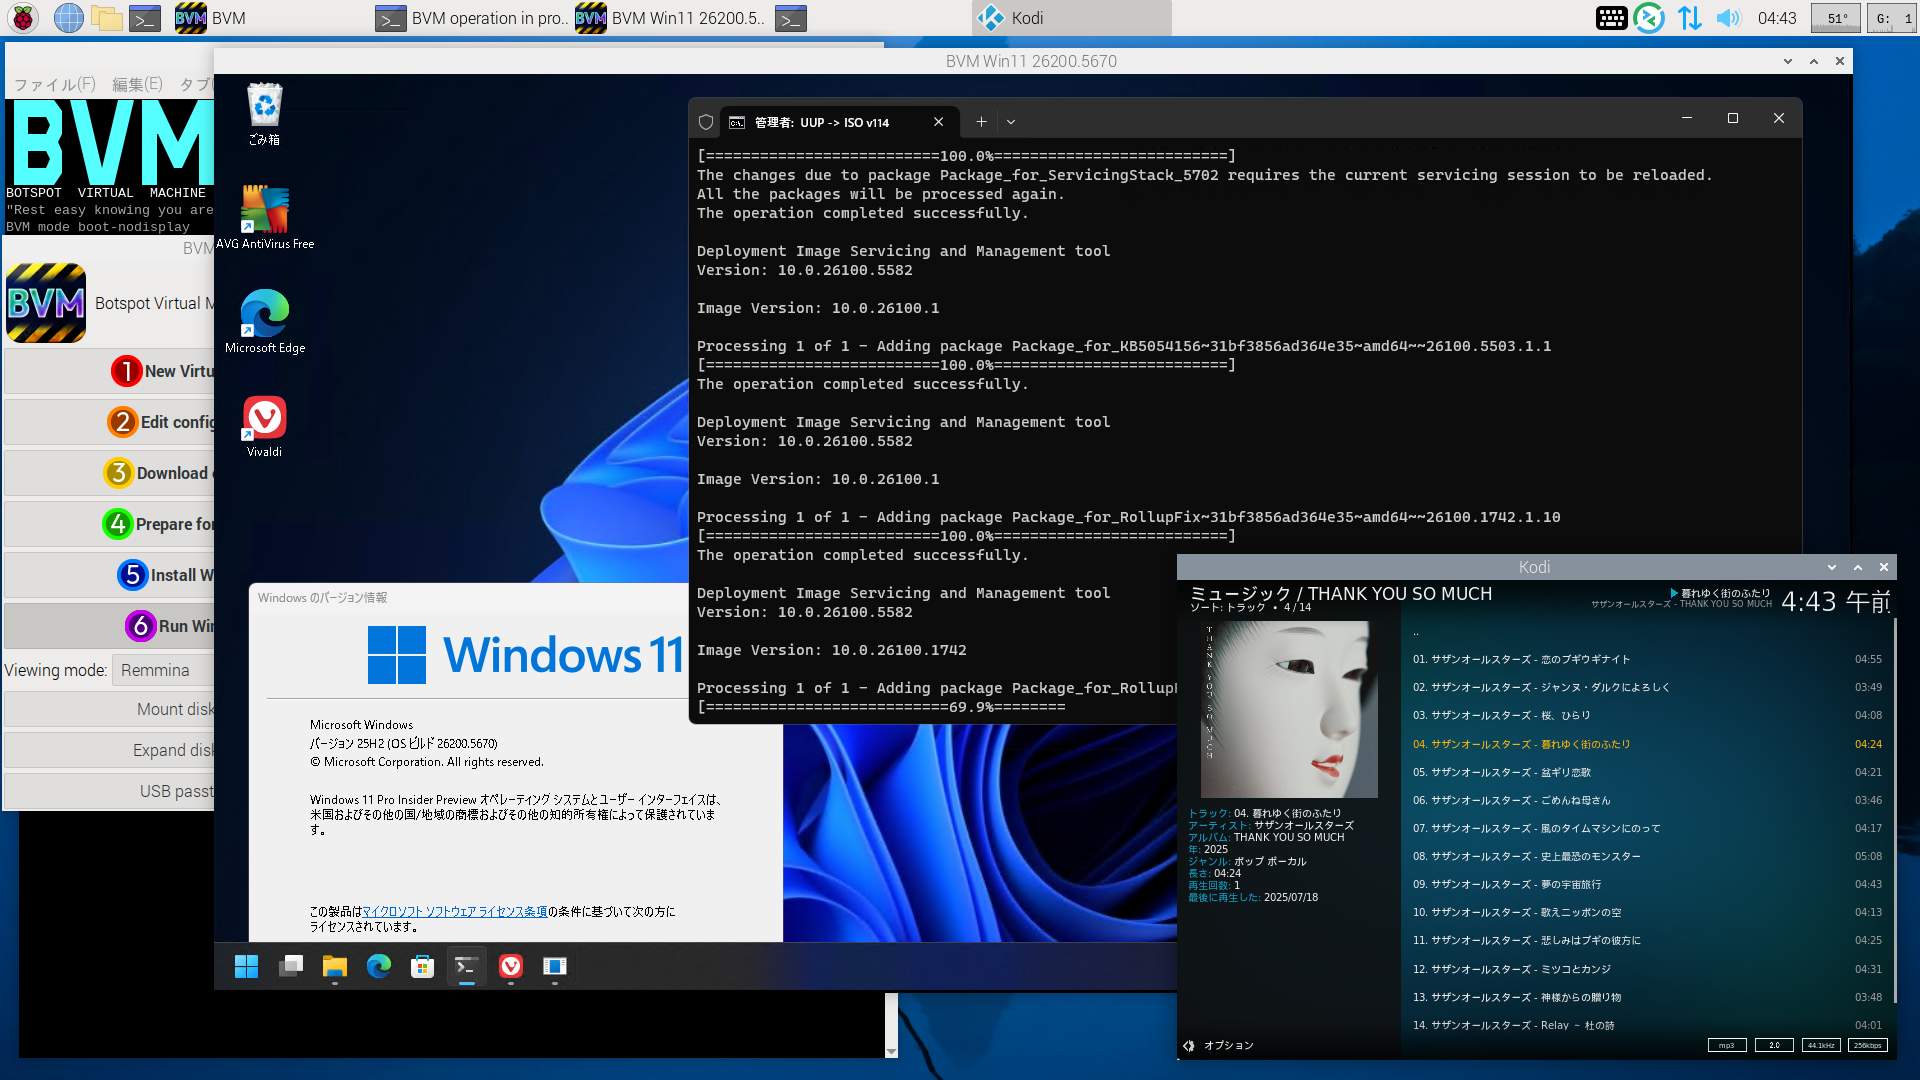Open Edge on the Windows taskbar
Image resolution: width=1920 pixels, height=1080 pixels.
378,966
